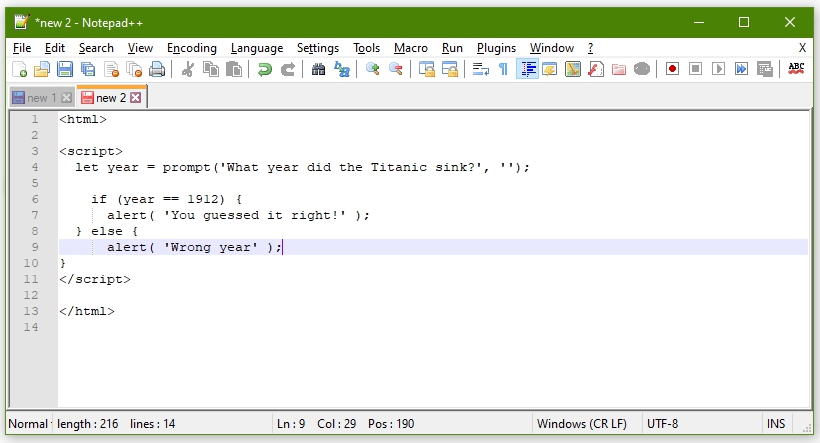Click Run macro multiple times icon
Viewport: 820px width, 443px height.
pyautogui.click(x=742, y=69)
